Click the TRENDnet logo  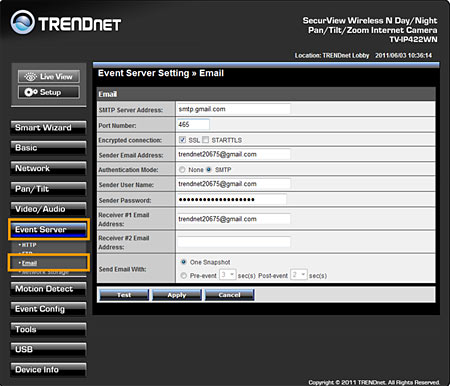(x=66, y=23)
